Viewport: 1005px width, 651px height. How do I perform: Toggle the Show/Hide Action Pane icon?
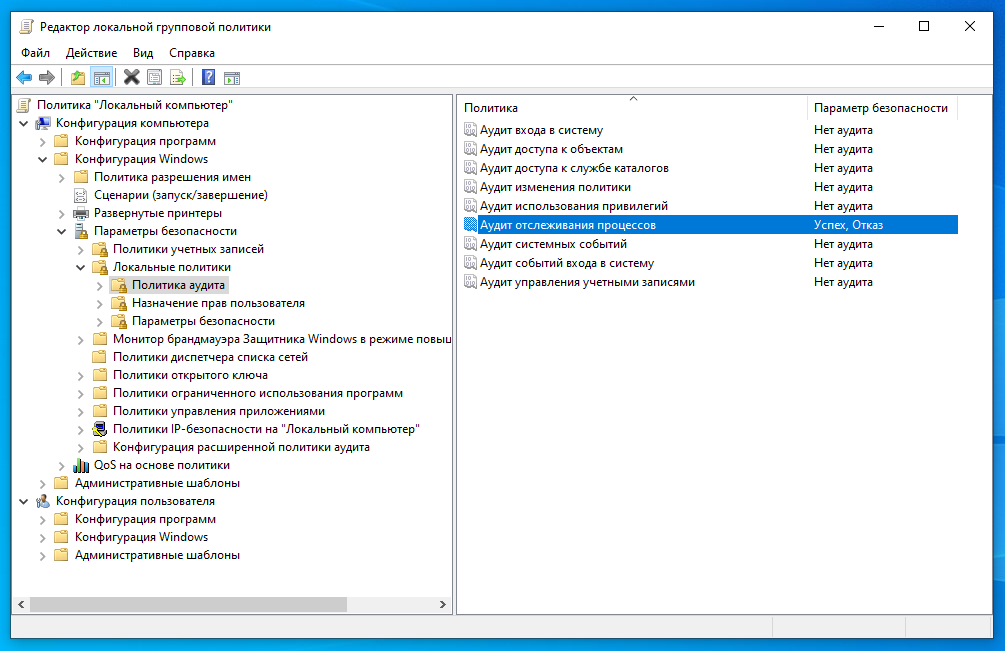[232, 77]
